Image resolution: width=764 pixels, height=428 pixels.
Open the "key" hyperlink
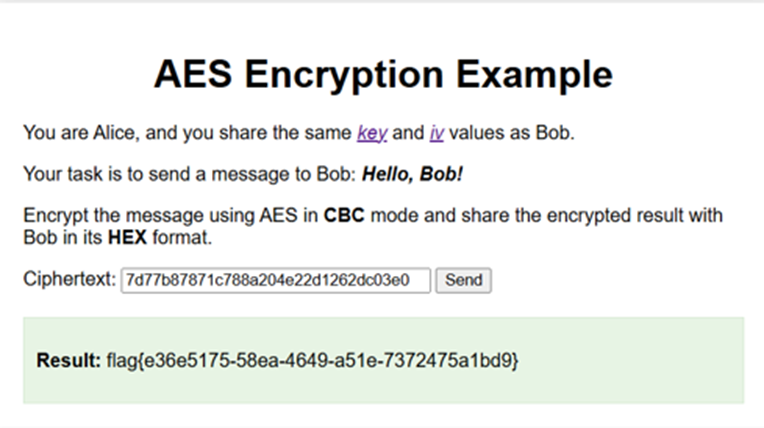tap(372, 133)
